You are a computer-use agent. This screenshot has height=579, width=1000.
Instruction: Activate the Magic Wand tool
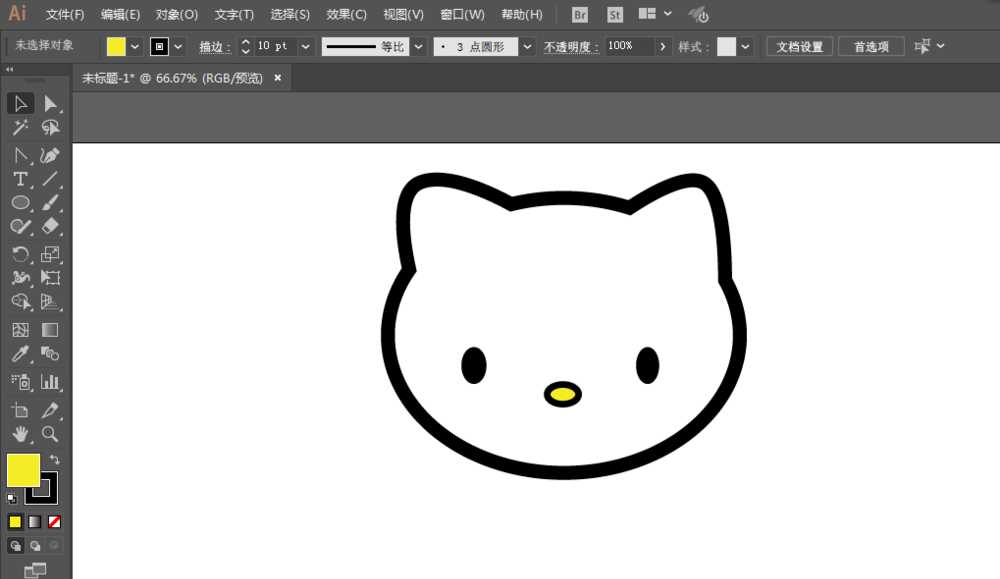(21, 128)
